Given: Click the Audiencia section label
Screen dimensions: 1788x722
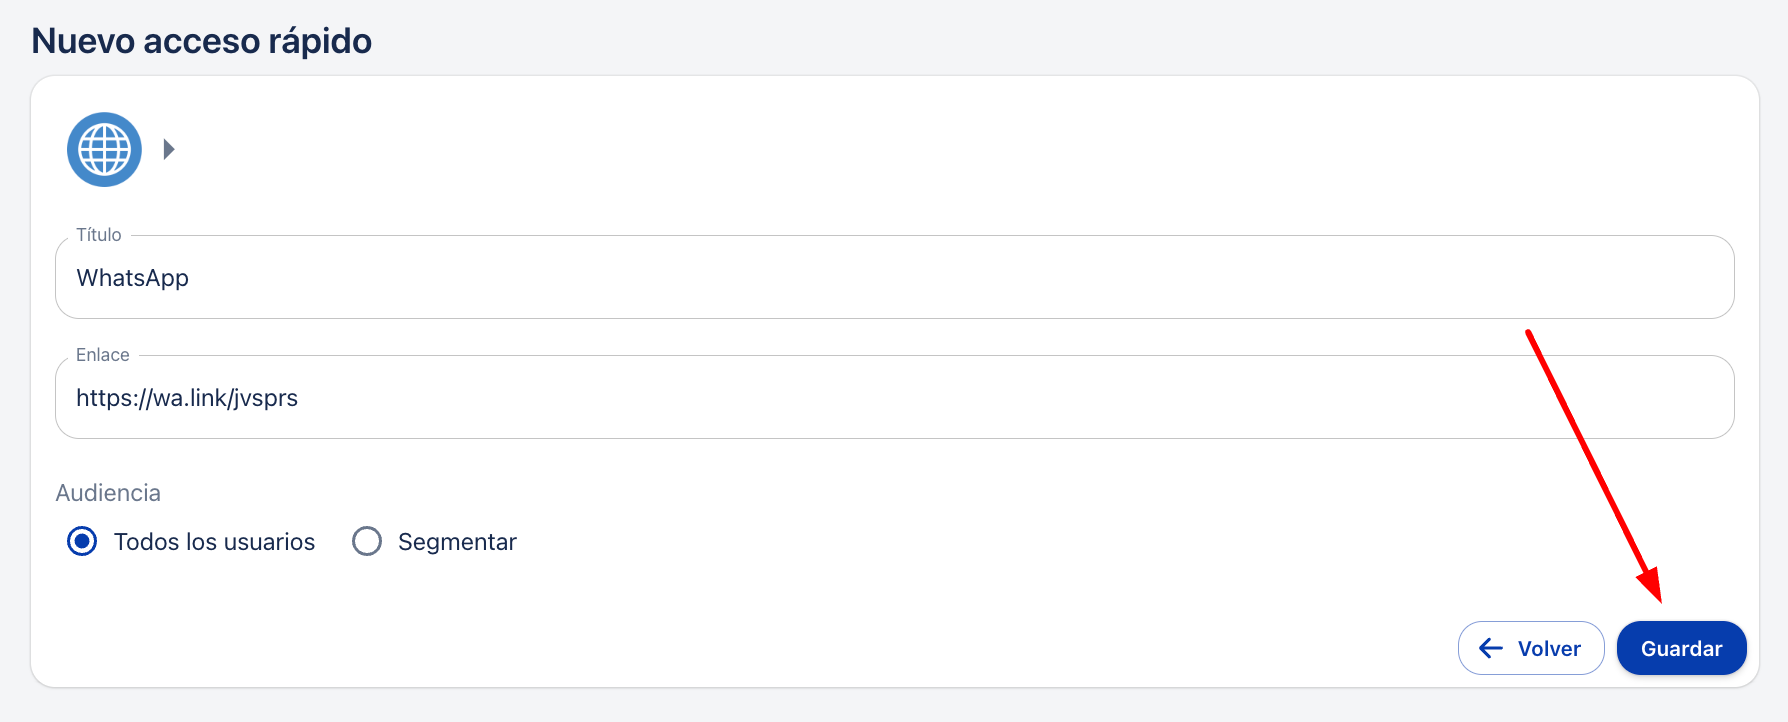Looking at the screenshot, I should [x=108, y=493].
